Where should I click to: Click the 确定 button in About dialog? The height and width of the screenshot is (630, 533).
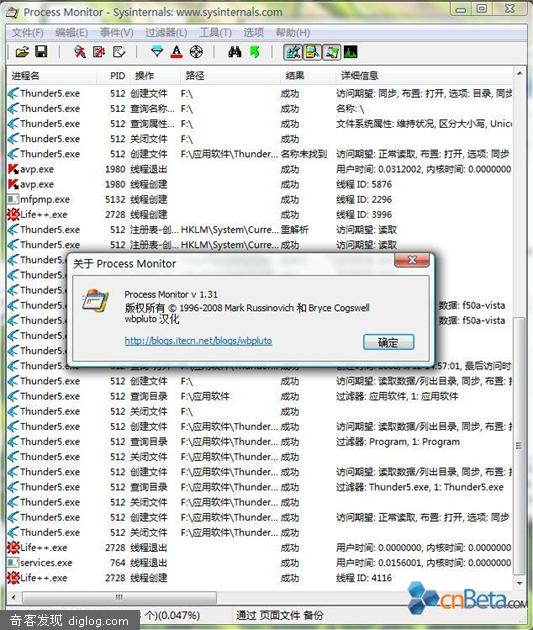click(388, 342)
